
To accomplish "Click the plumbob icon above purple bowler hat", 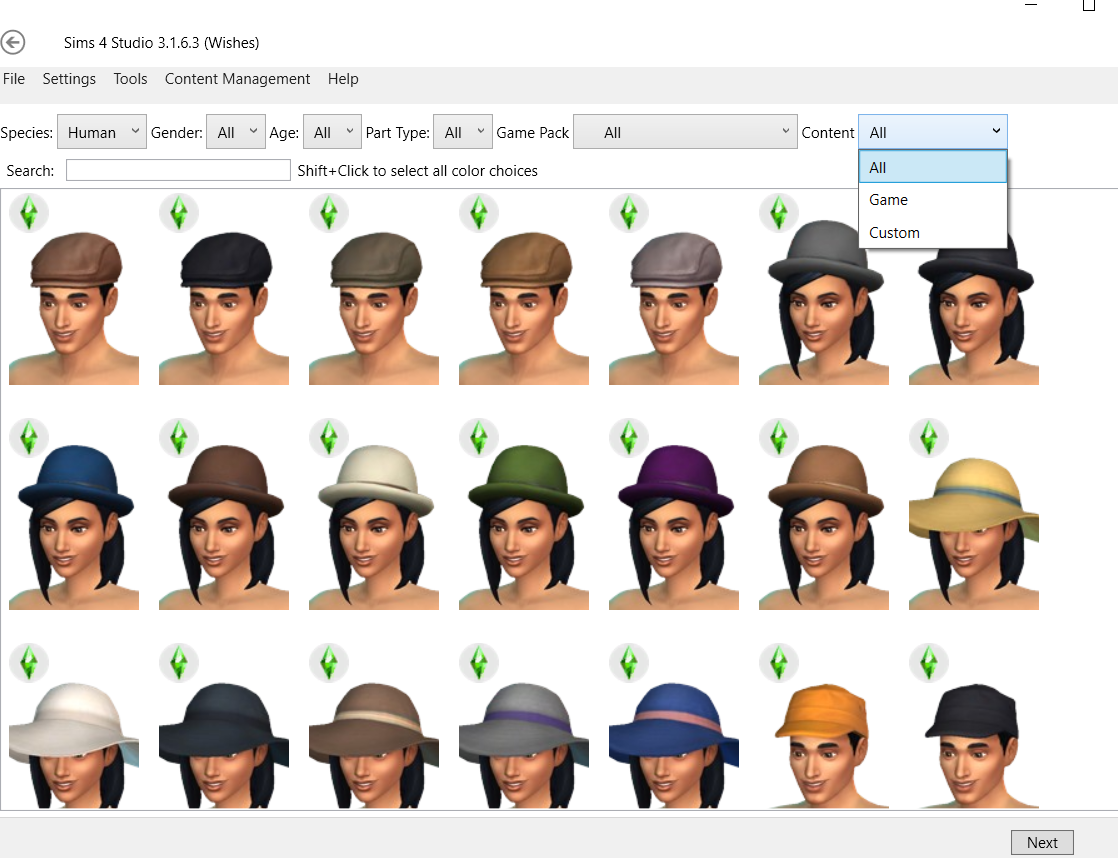I will [629, 437].
